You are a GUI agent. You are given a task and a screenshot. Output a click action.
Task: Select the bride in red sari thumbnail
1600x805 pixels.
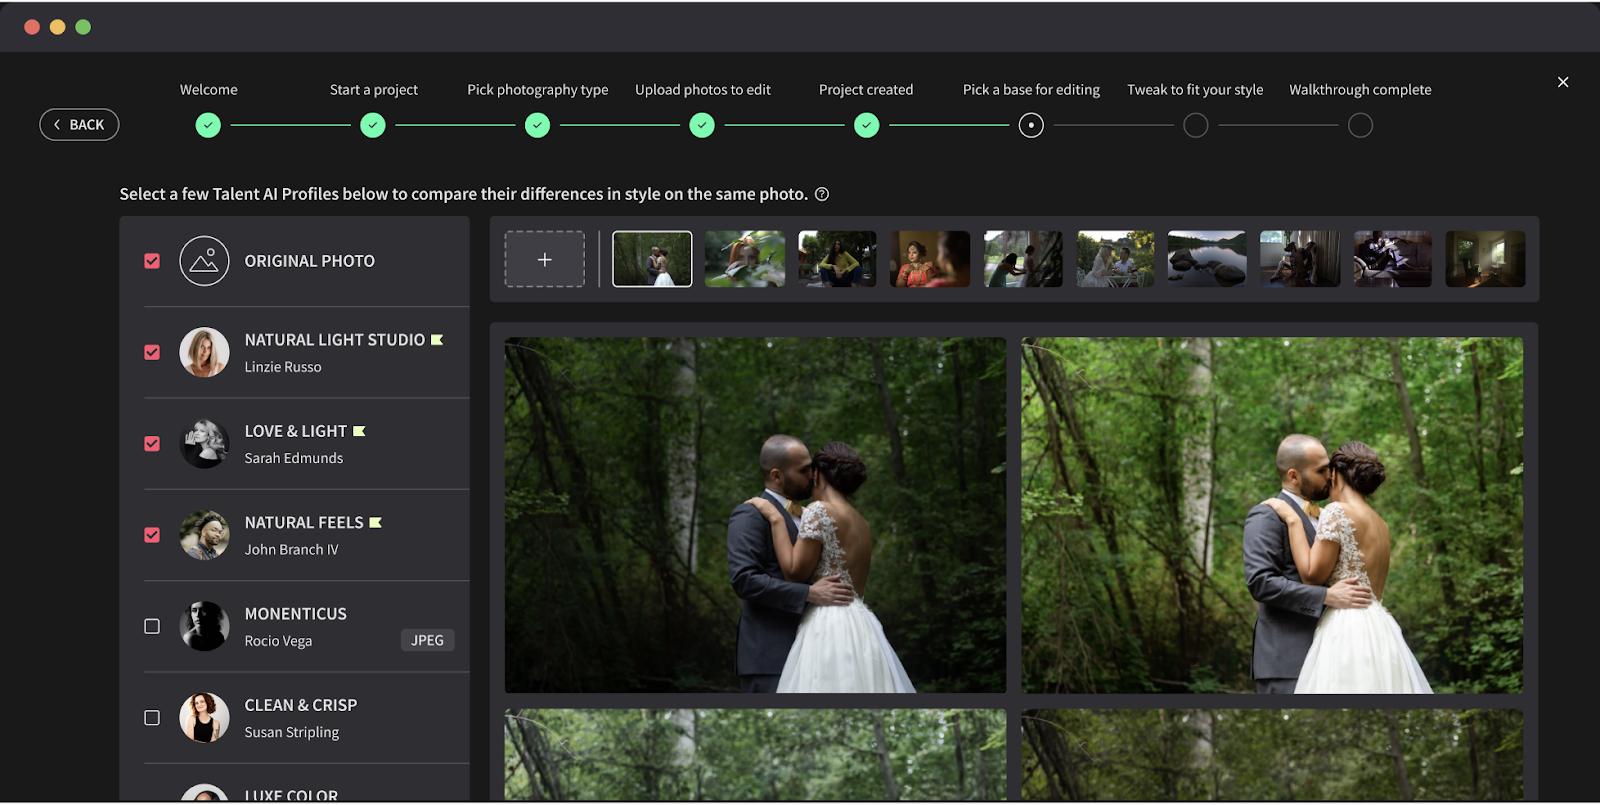click(930, 259)
